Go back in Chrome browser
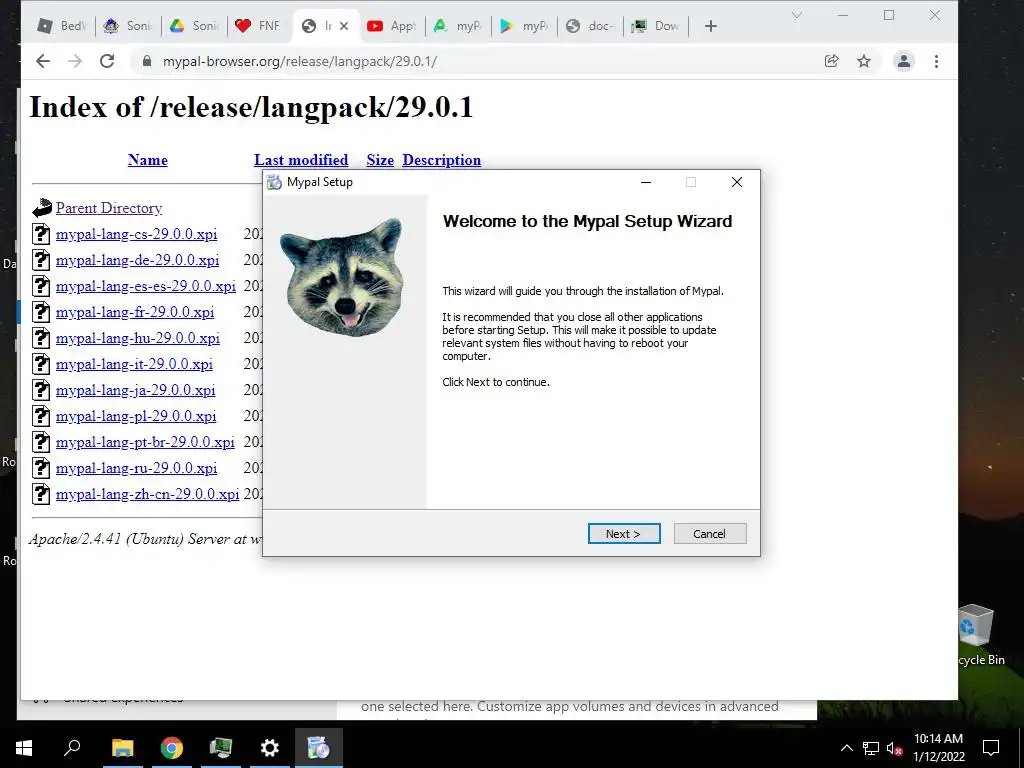 pyautogui.click(x=43, y=61)
